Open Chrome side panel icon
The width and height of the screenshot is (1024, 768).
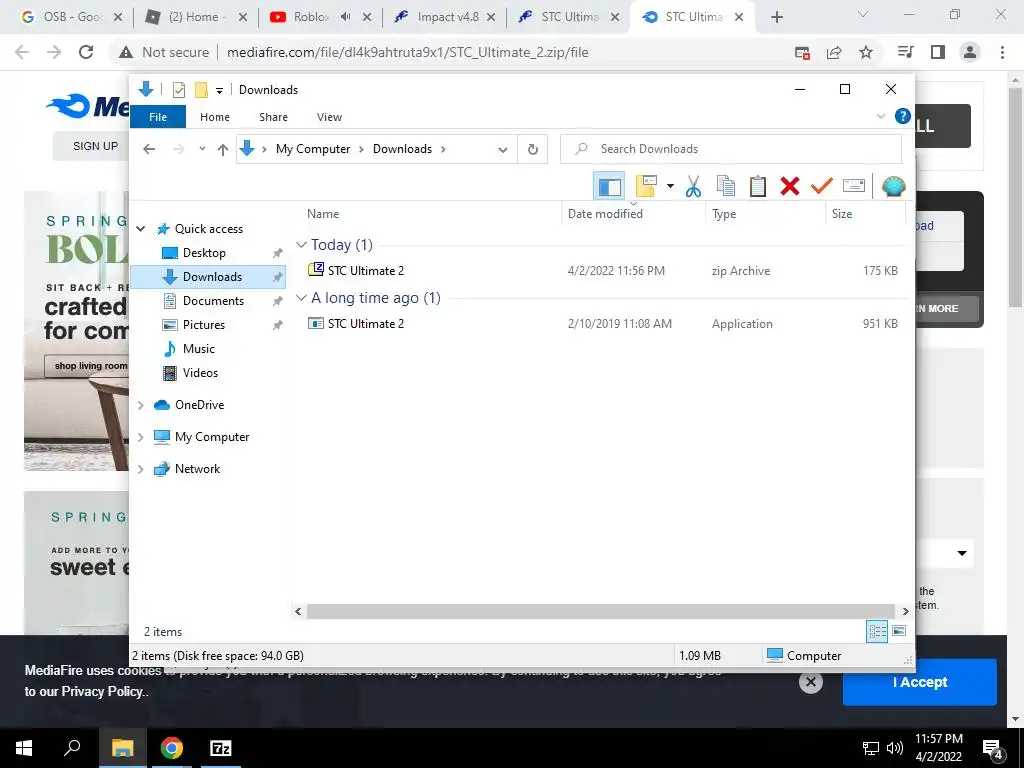point(938,52)
